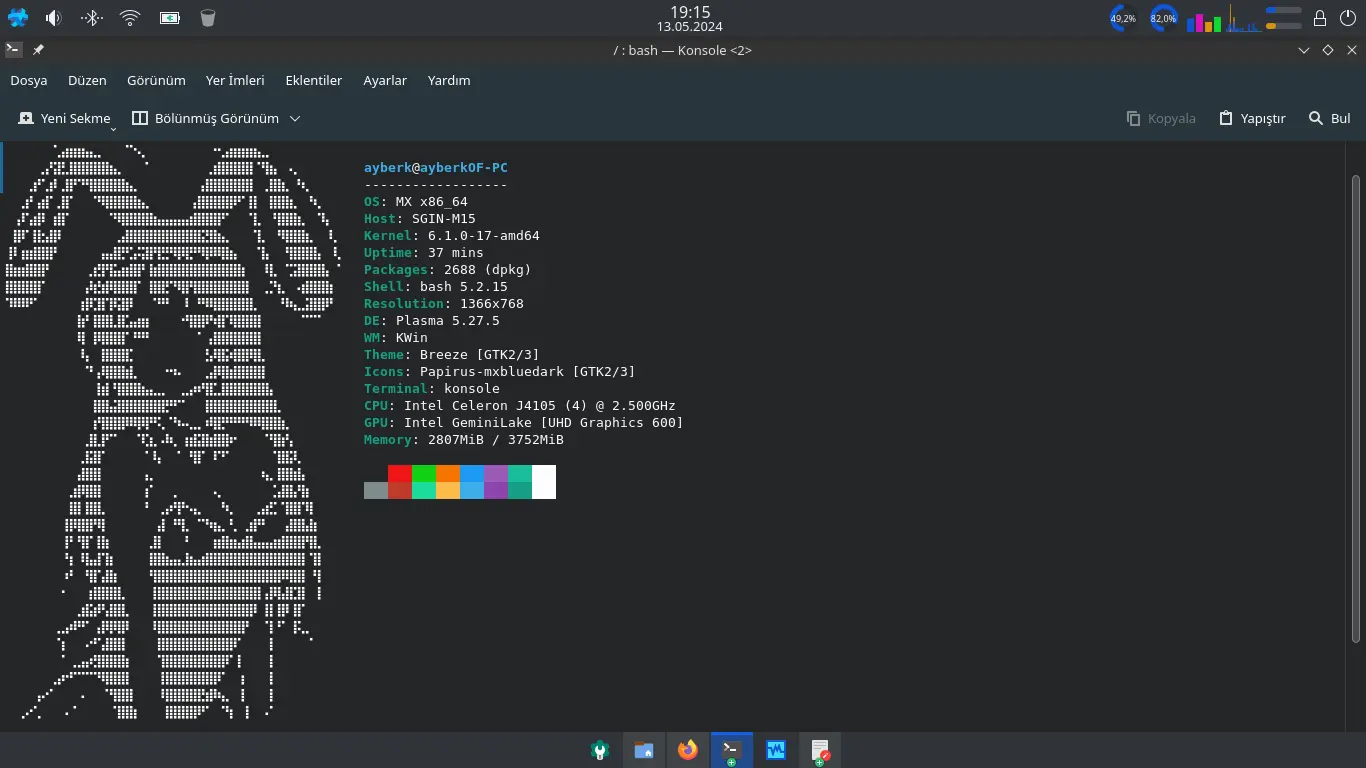Open the power/leave icon in the panel
Viewport: 1366px width, 768px height.
(1348, 18)
